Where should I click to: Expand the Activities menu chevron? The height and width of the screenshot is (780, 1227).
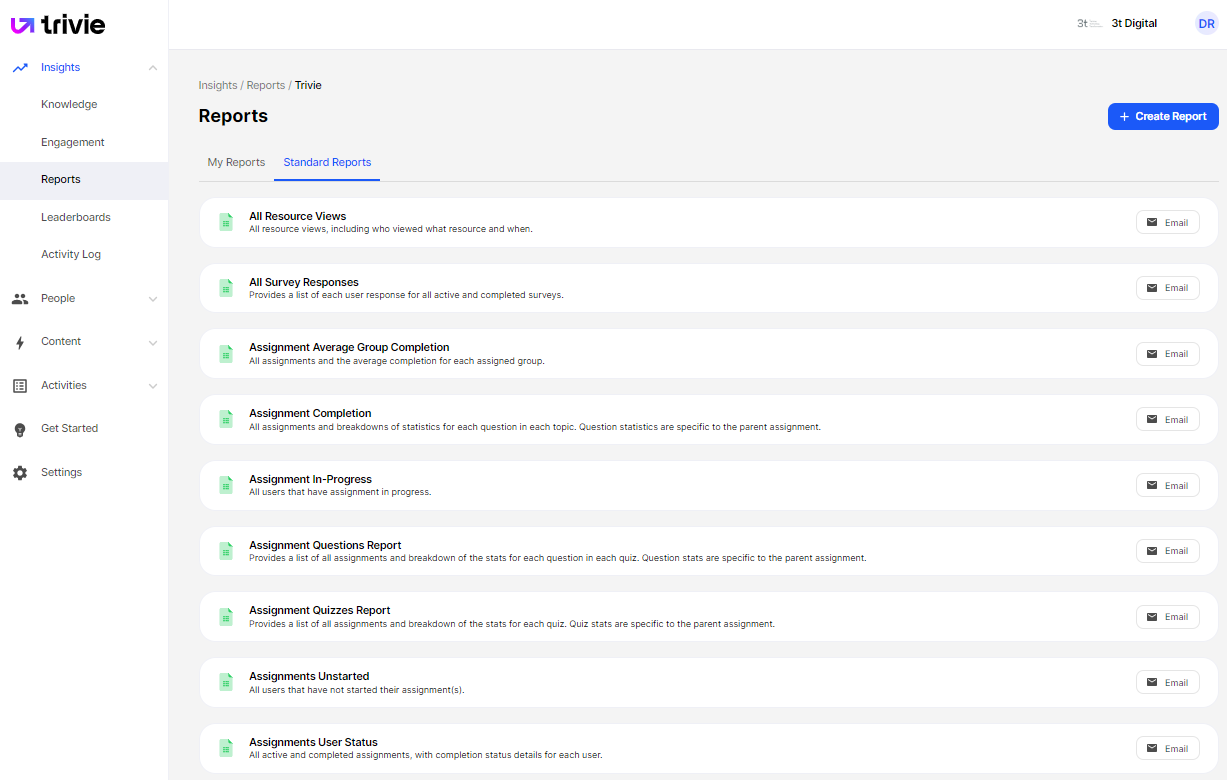152,386
